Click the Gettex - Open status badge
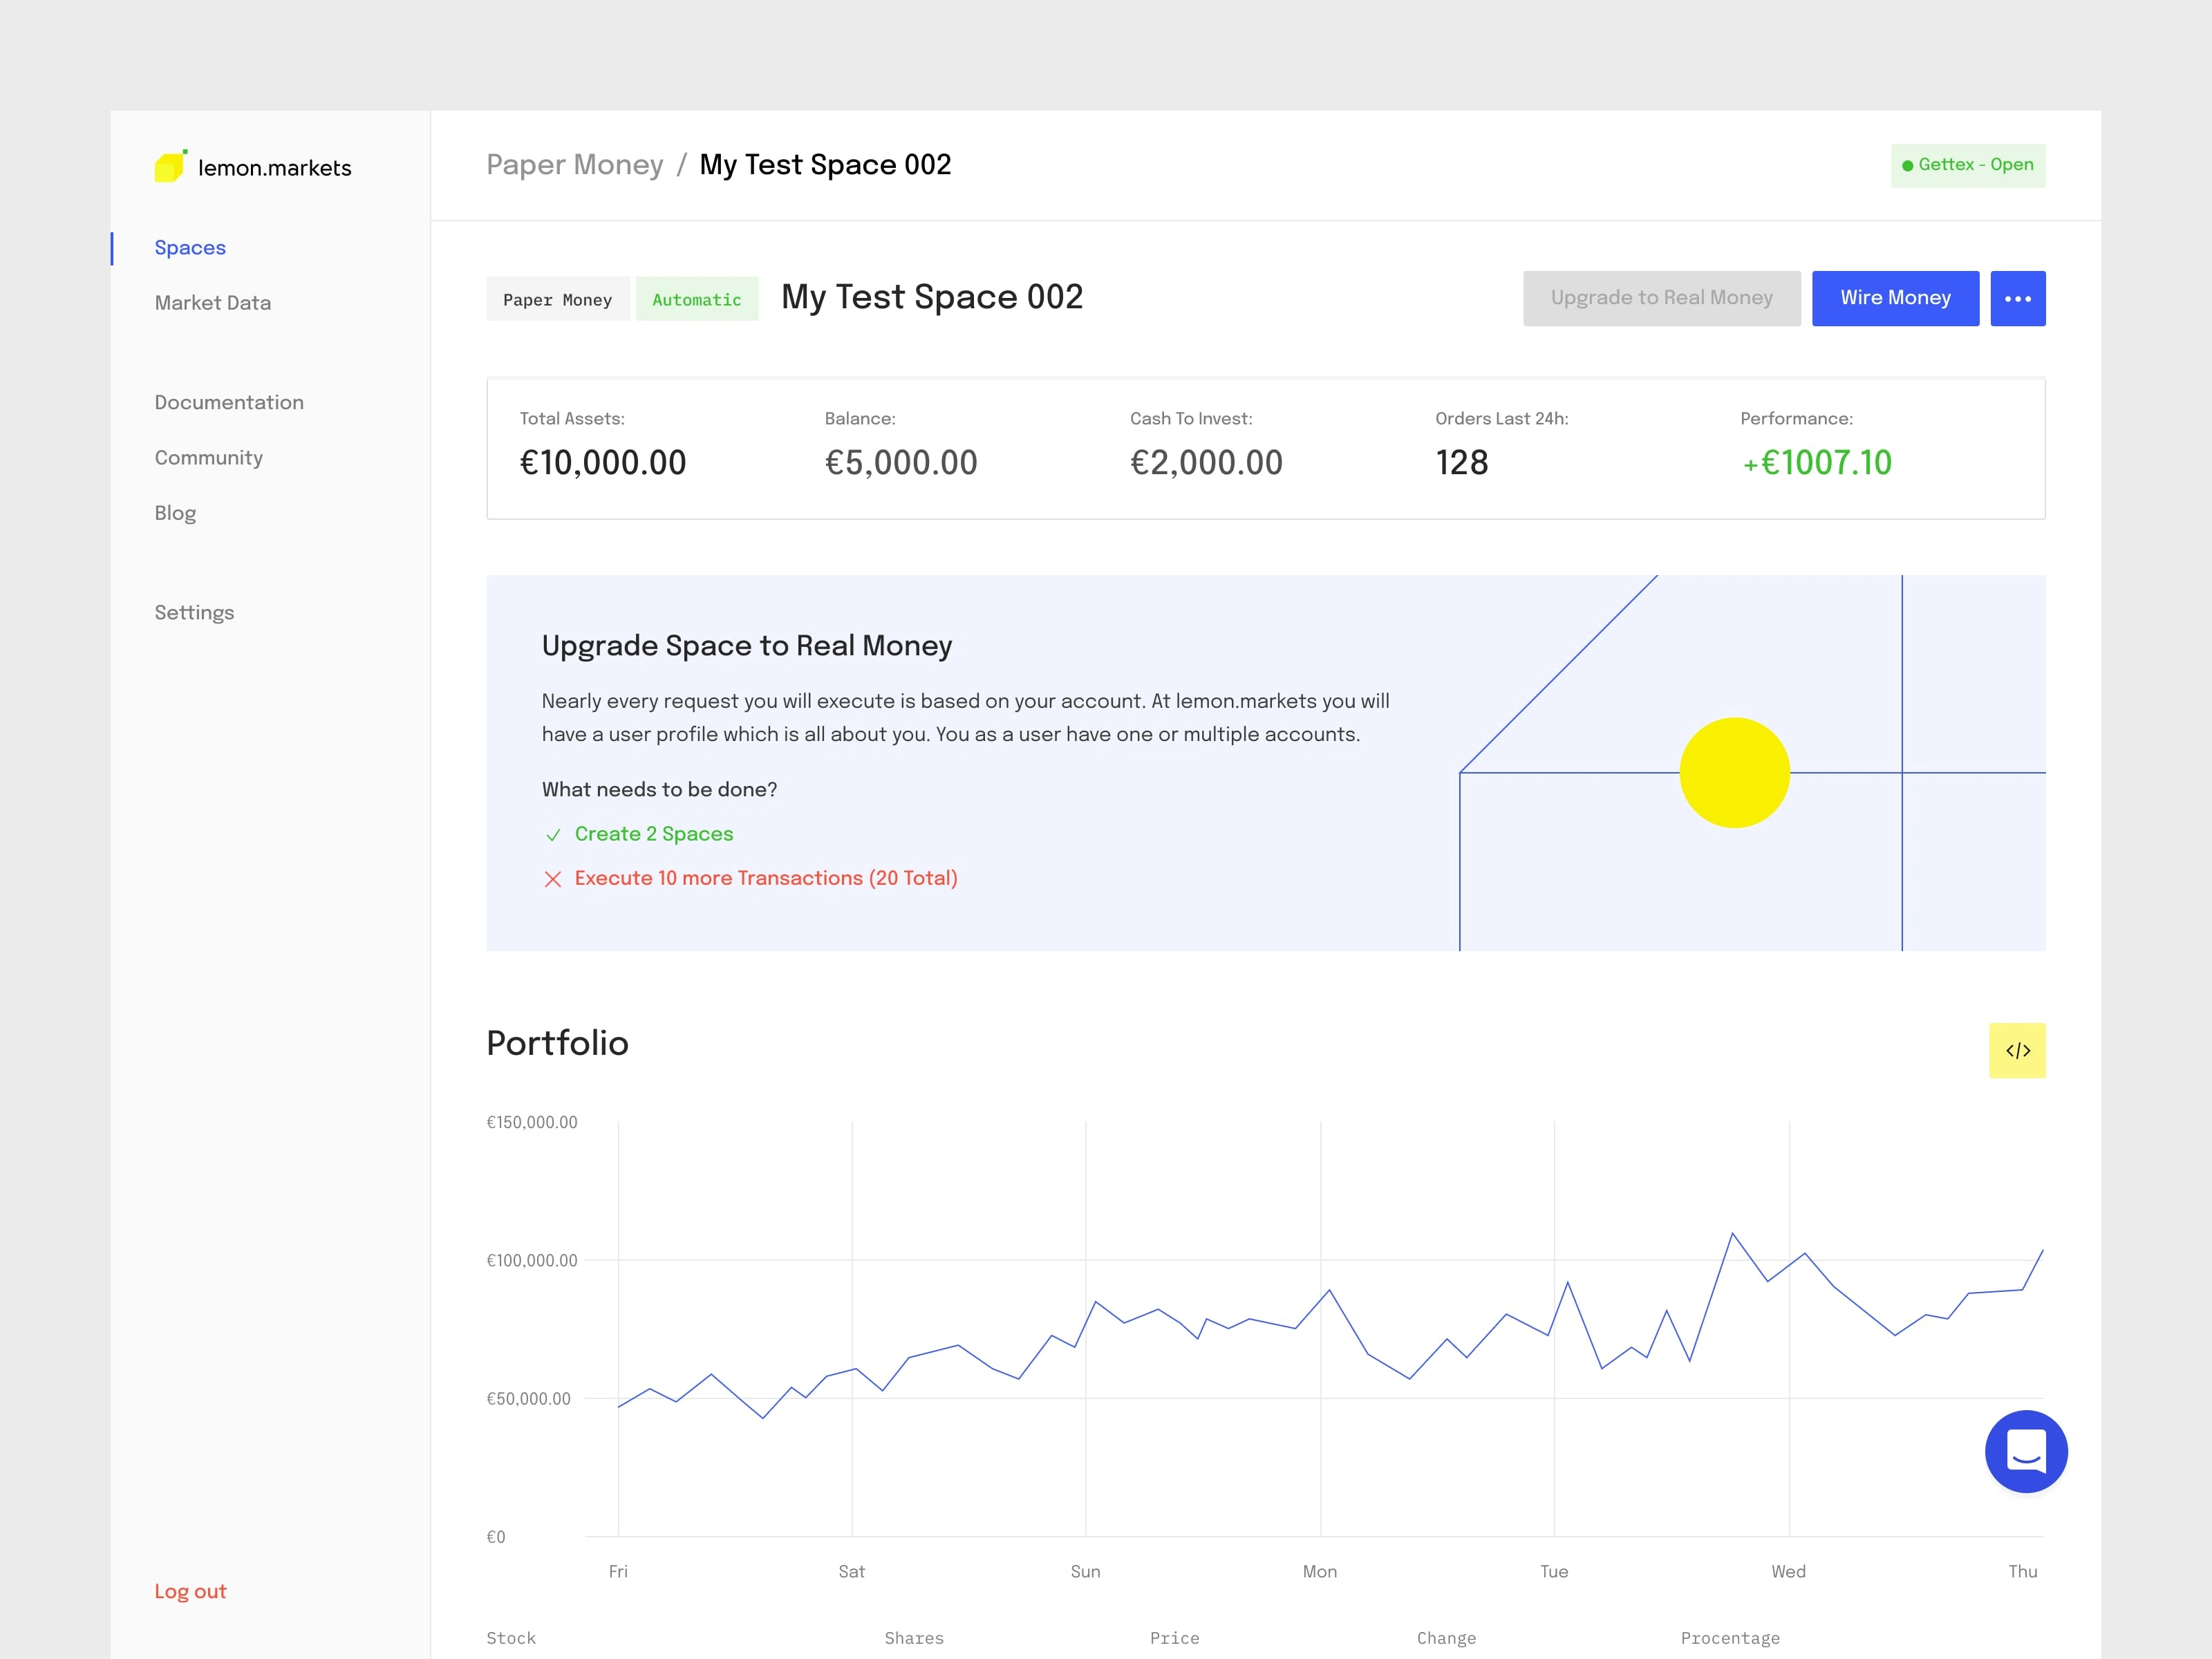Screen dimensions: 2212x1659 (1967, 166)
